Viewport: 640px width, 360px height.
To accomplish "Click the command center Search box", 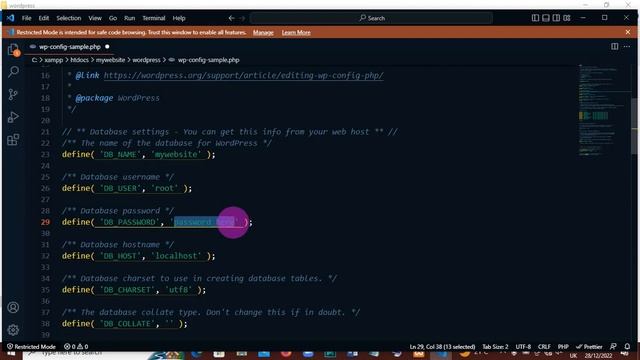I will point(371,18).
